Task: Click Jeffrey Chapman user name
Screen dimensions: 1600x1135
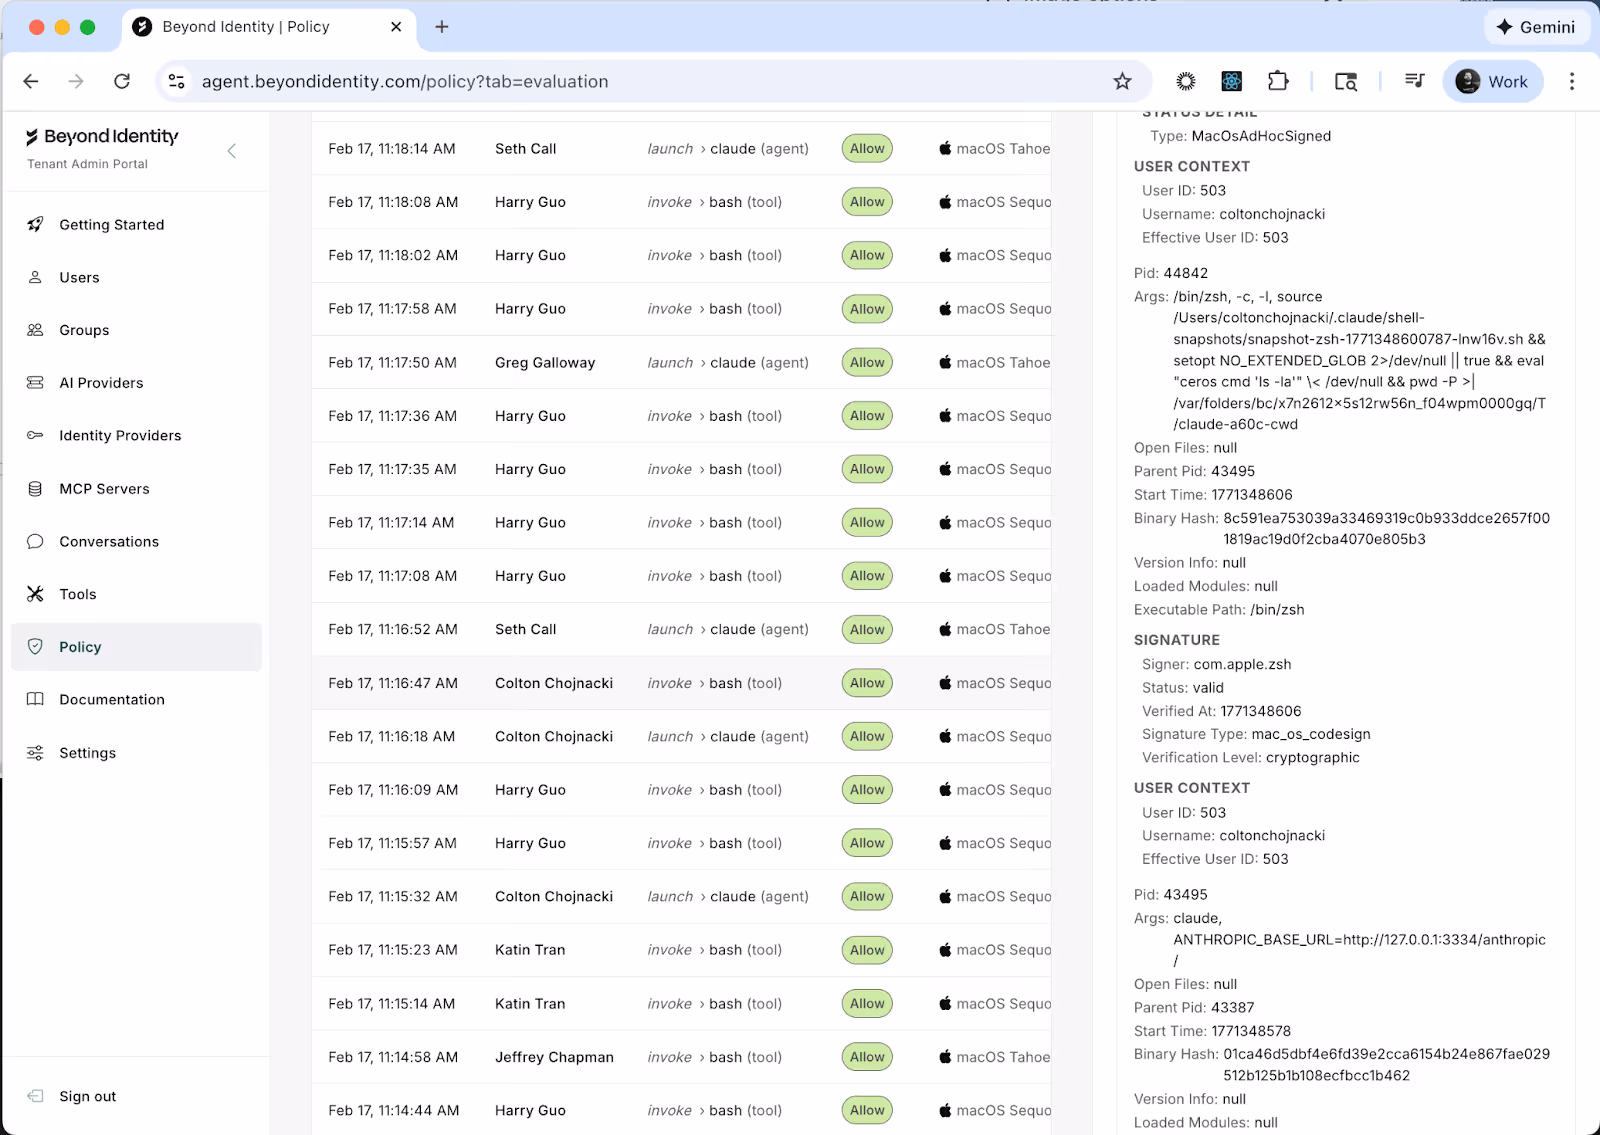Action: [x=554, y=1057]
